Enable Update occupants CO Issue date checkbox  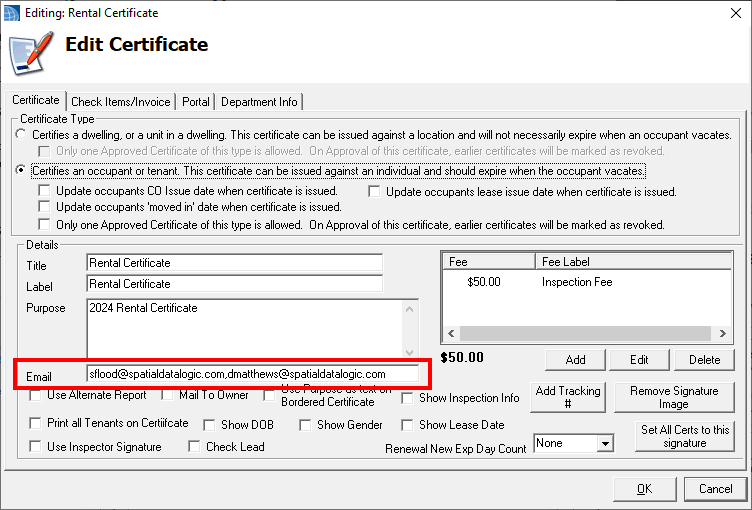[44, 190]
